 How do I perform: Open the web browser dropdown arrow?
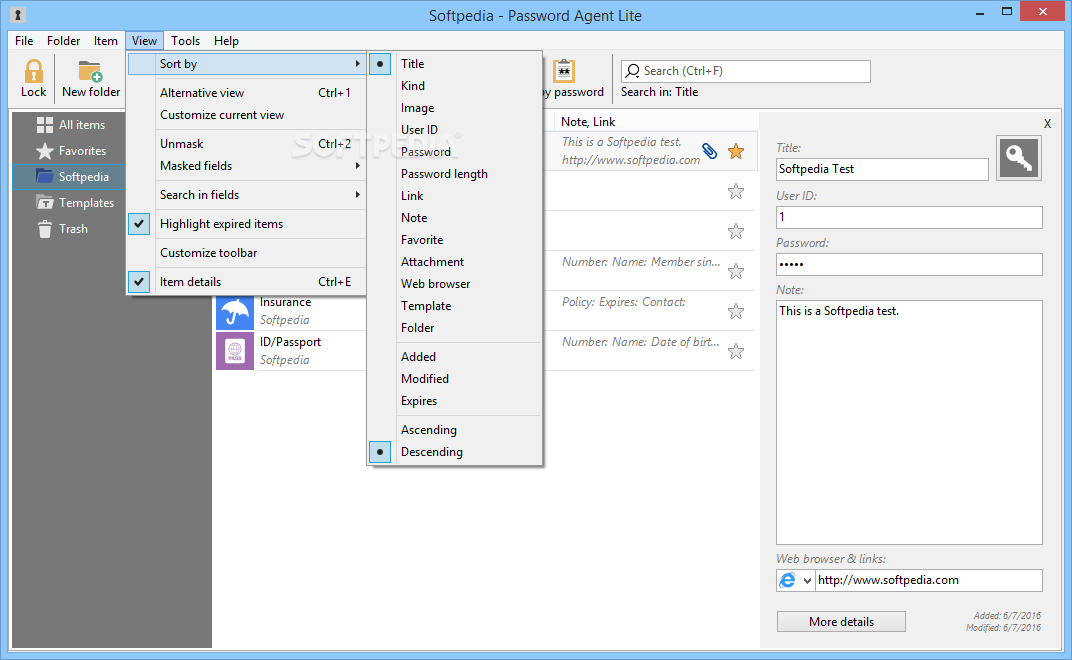(x=807, y=581)
